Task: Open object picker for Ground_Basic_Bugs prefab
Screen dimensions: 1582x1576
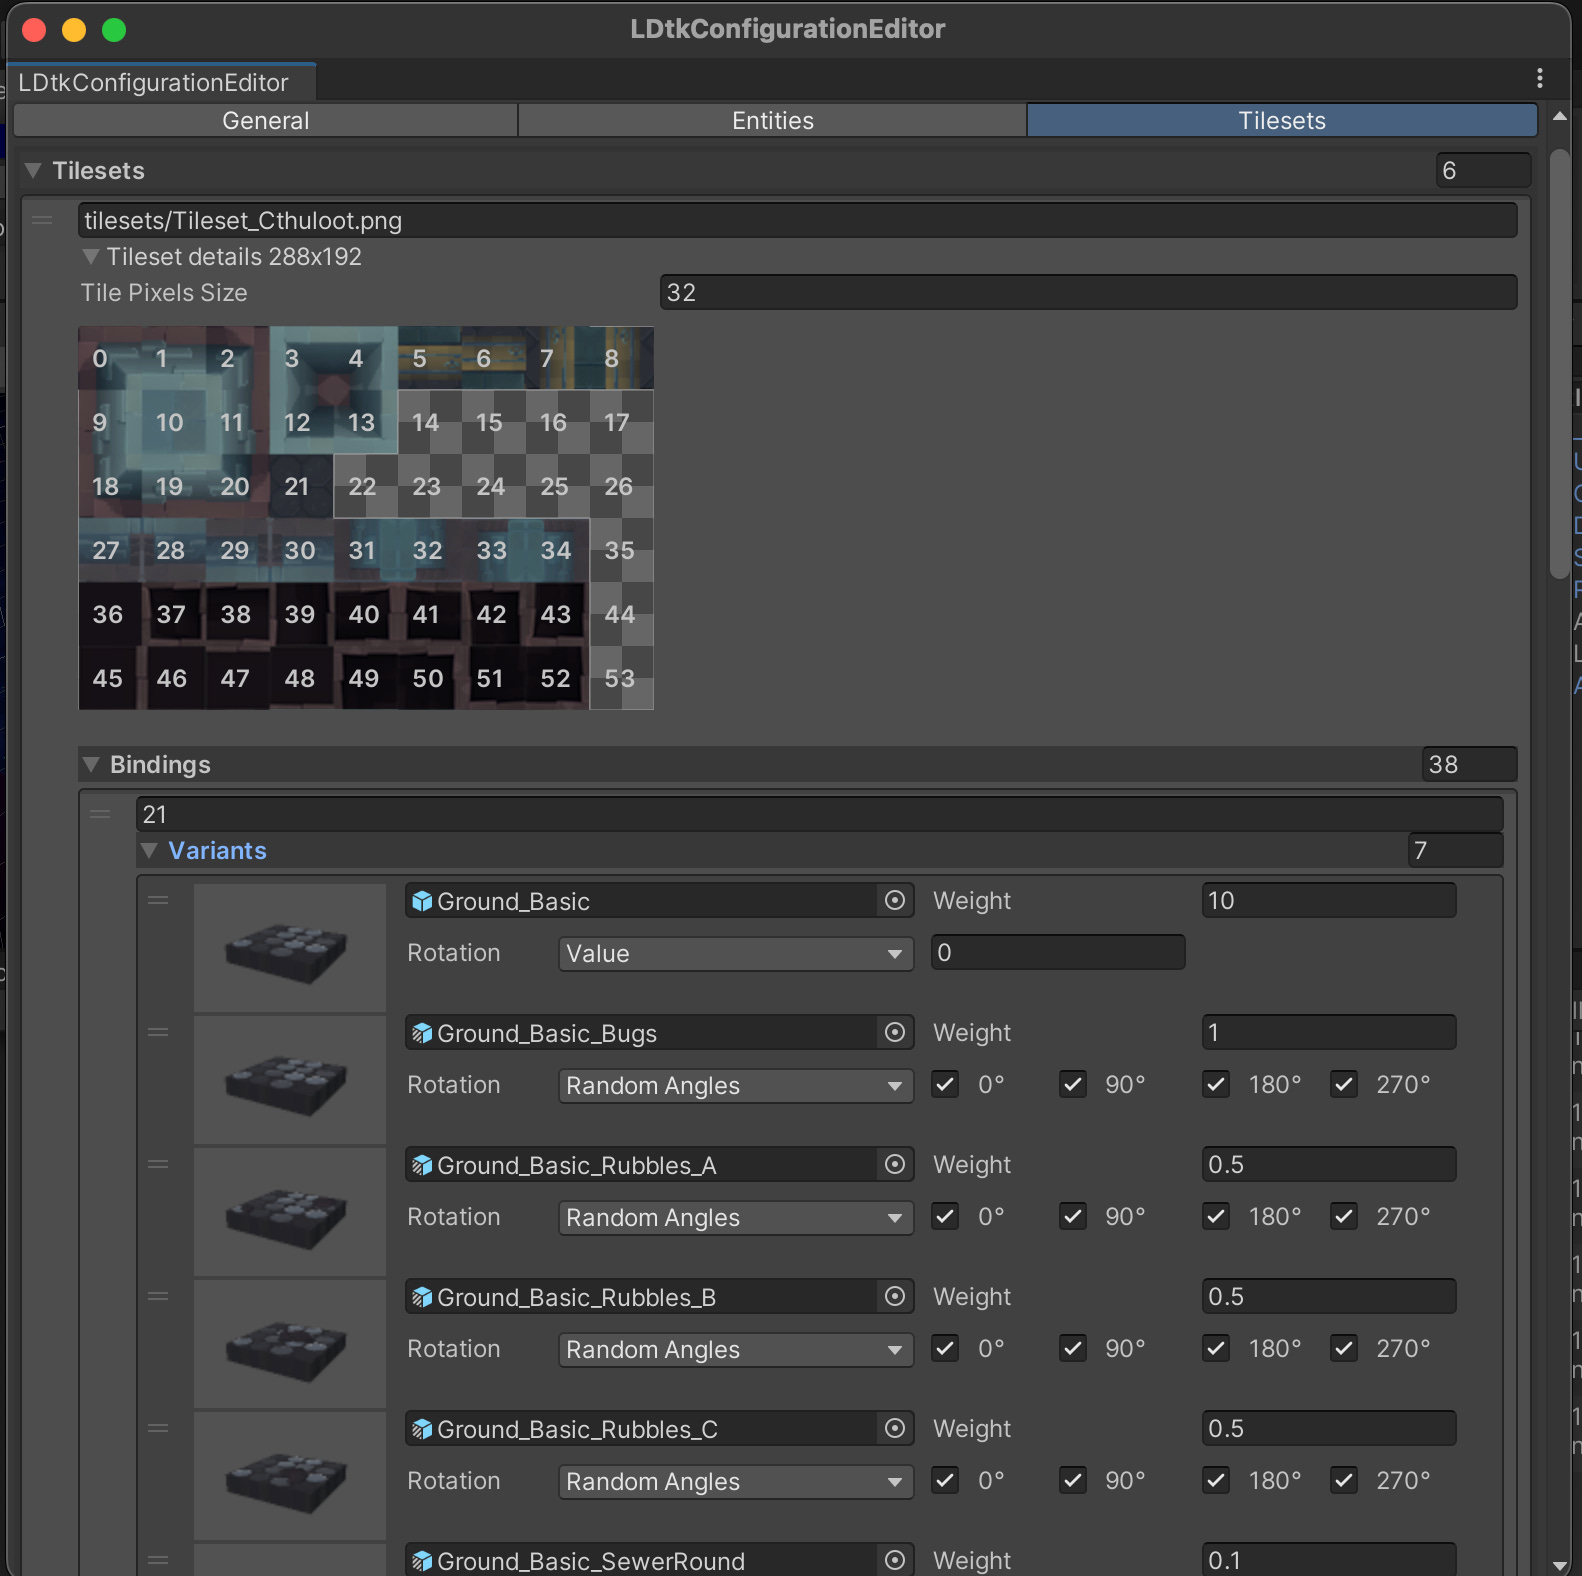Action: coord(895,1033)
